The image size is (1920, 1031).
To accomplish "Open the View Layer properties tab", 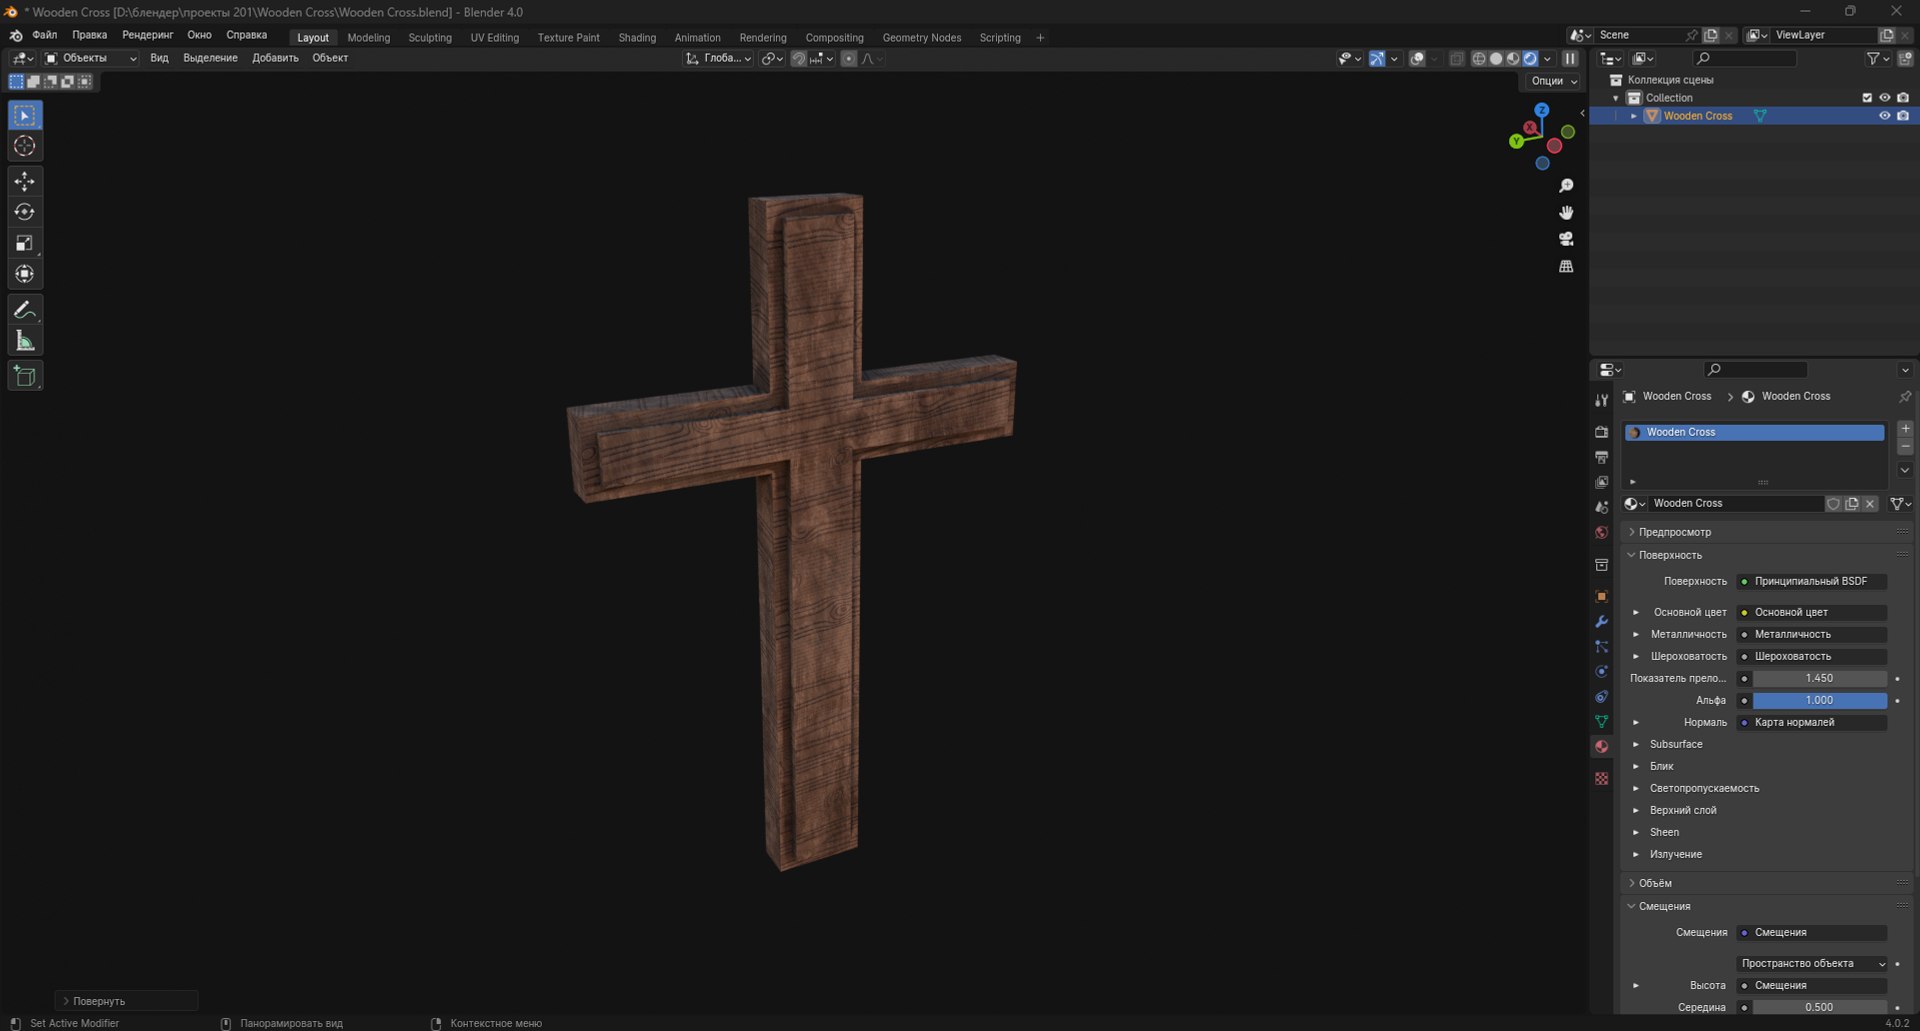I will tap(1601, 482).
